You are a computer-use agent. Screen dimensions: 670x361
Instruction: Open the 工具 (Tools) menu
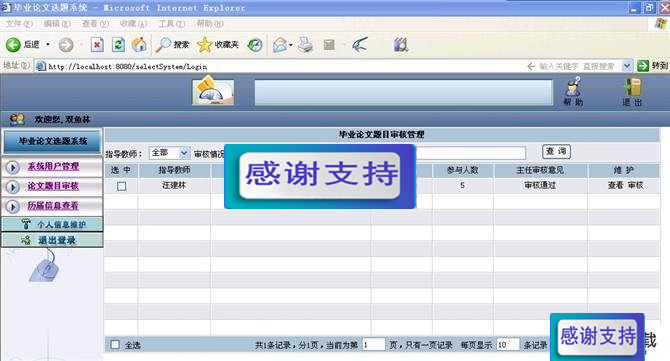[x=172, y=23]
